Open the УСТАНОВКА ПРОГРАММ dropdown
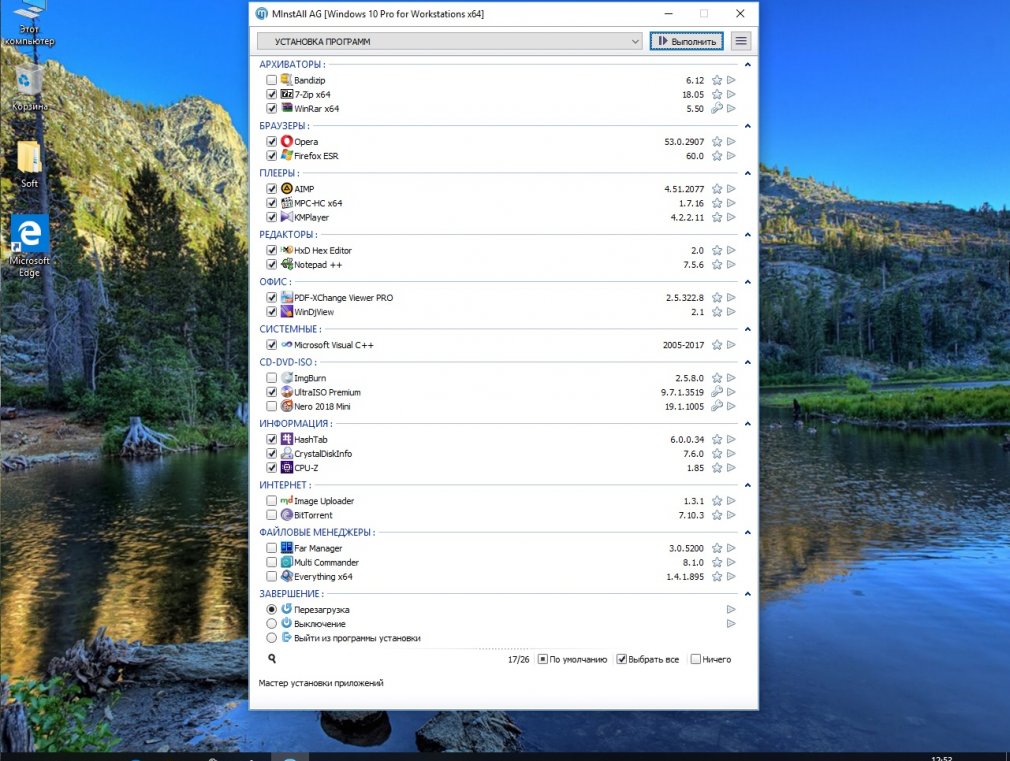 [450, 41]
